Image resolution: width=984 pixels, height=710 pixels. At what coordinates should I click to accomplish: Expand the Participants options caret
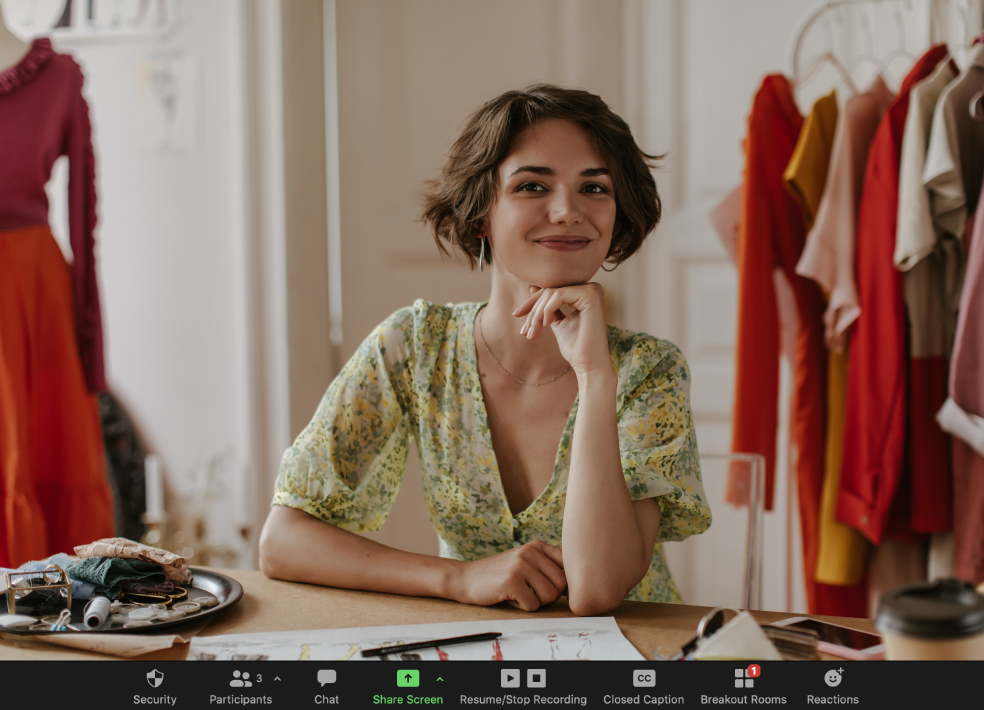point(277,679)
